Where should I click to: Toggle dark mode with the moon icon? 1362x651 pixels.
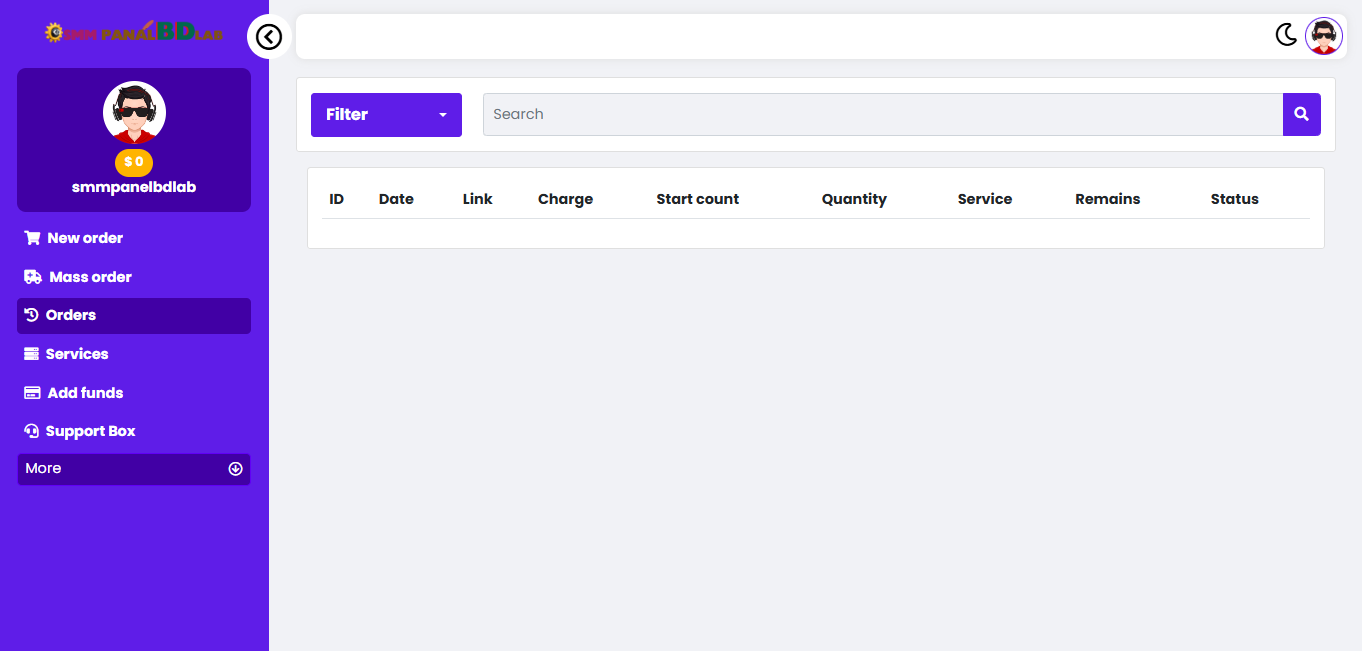tap(1286, 35)
